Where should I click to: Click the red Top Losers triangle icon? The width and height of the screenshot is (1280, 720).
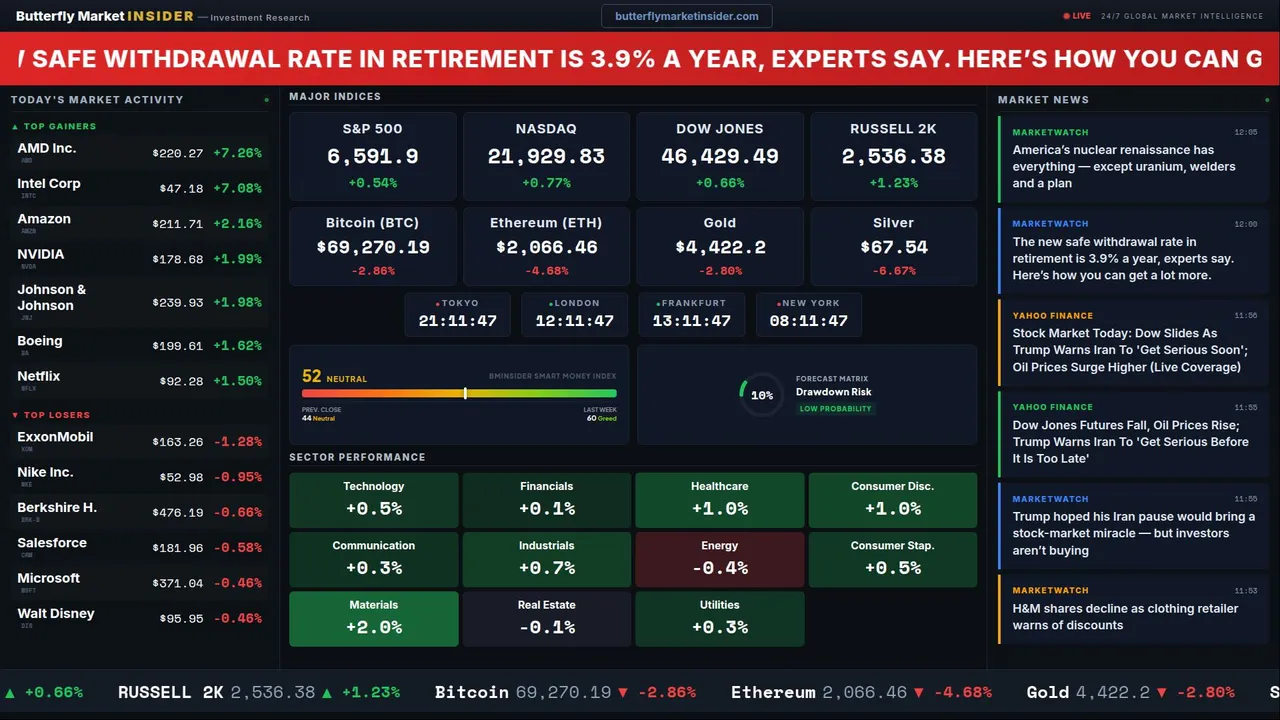pos(15,415)
